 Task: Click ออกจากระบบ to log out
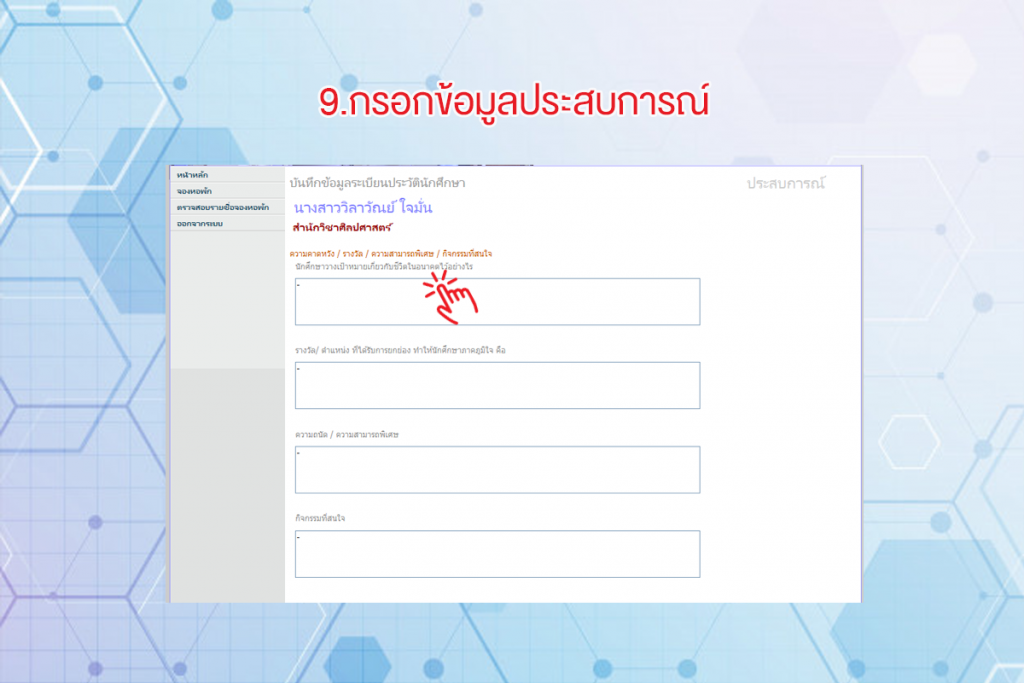(x=199, y=222)
